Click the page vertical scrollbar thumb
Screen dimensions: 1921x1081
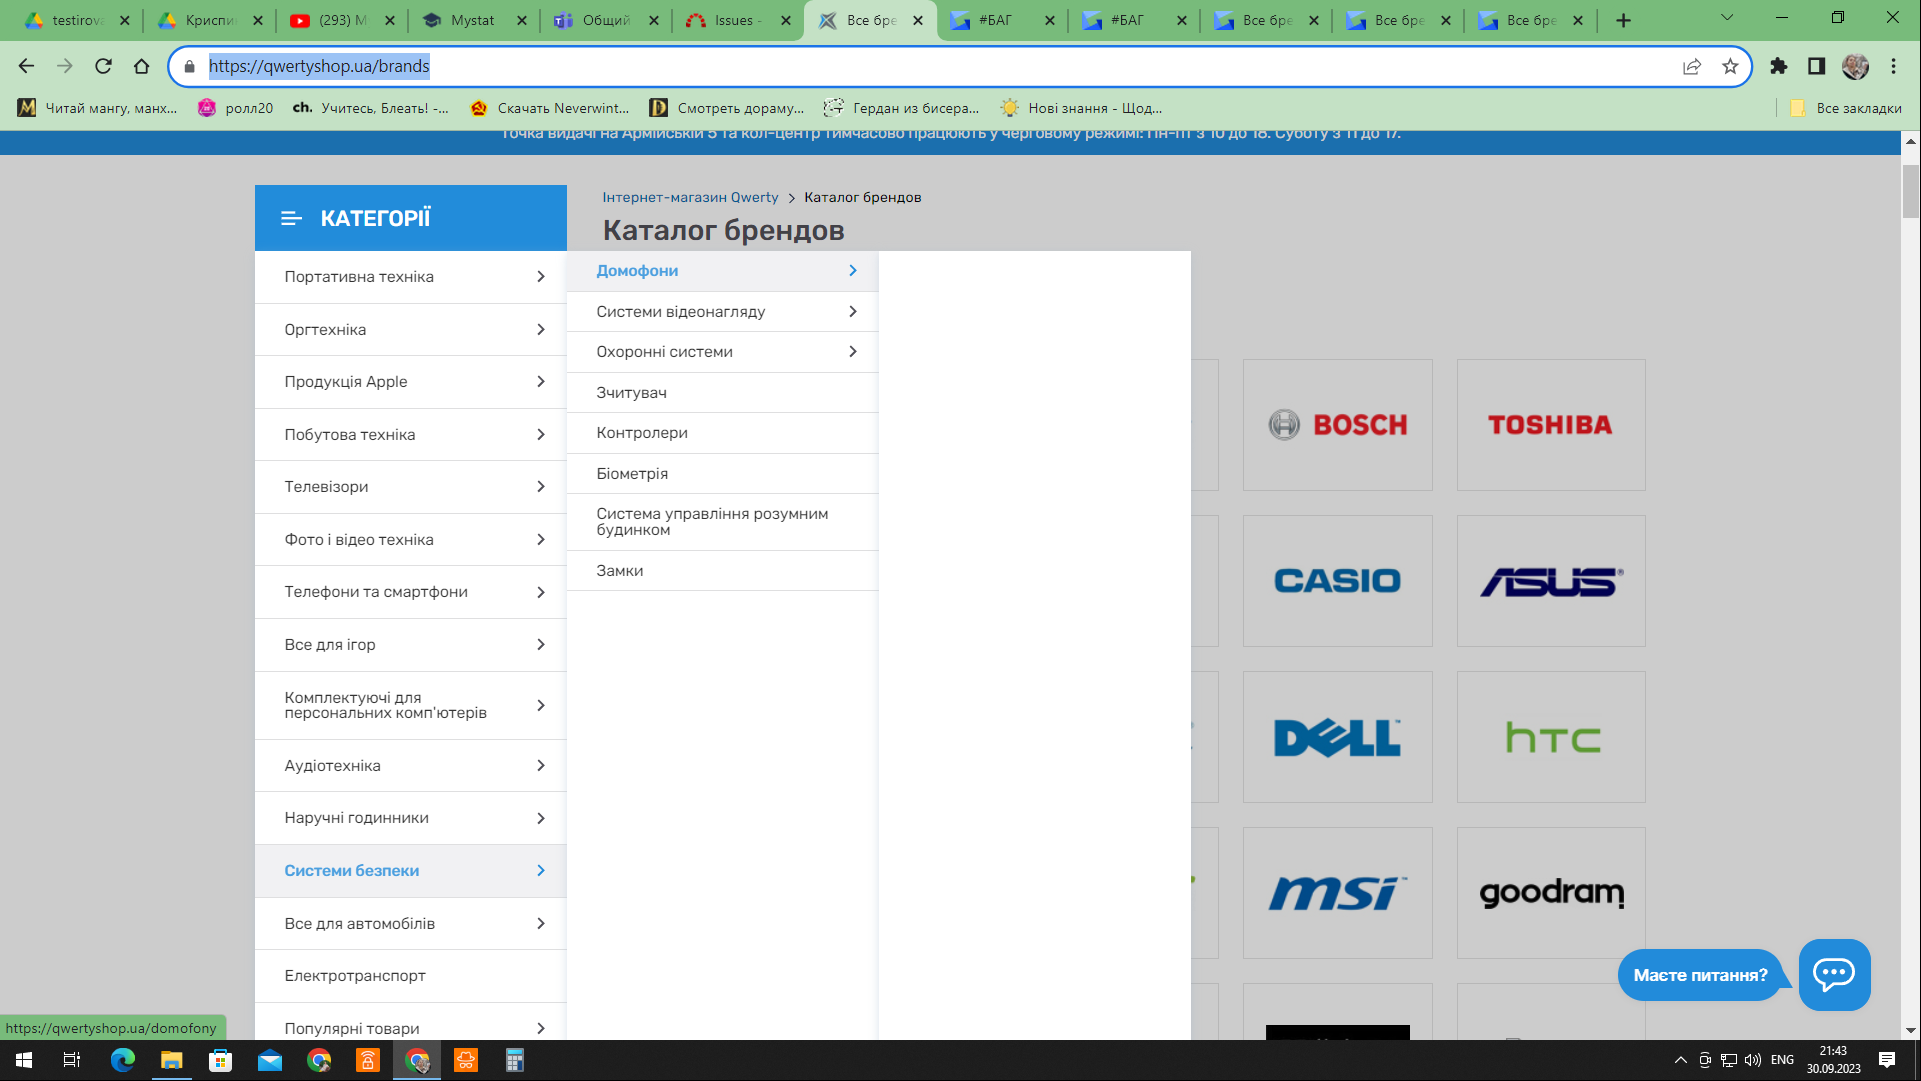pyautogui.click(x=1910, y=190)
